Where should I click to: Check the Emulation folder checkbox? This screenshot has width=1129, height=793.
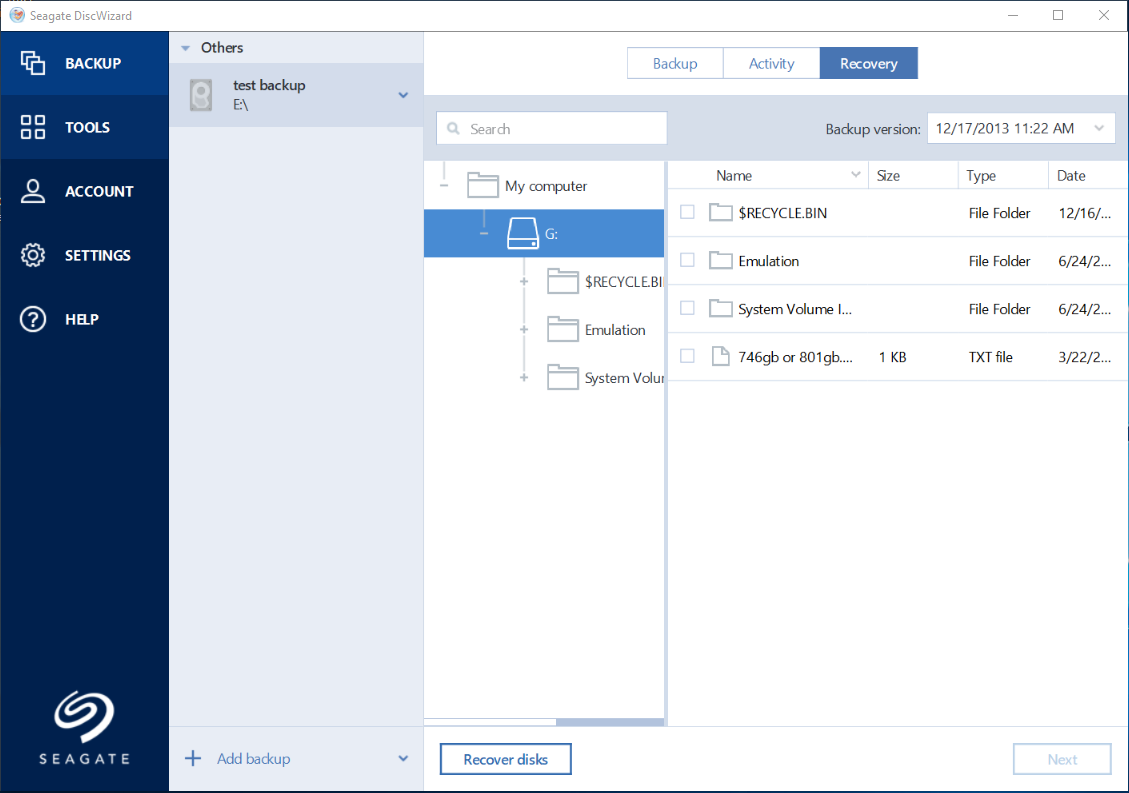[688, 260]
